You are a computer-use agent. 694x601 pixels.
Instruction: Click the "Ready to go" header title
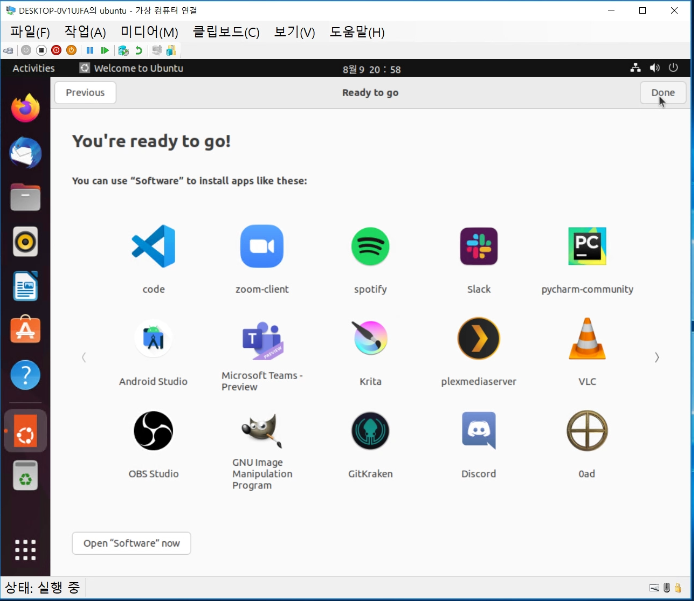(370, 92)
